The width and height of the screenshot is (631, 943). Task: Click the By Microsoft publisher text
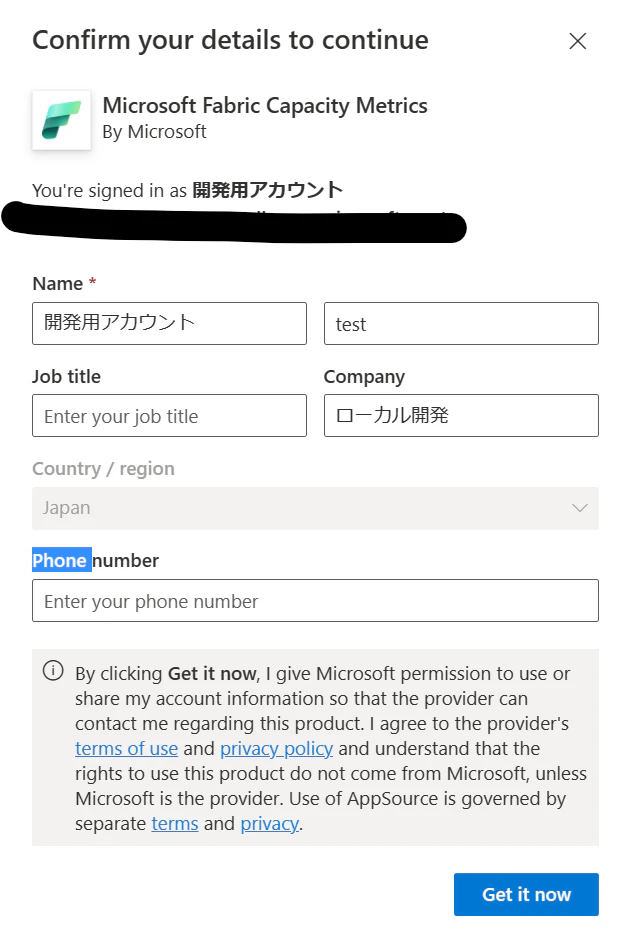154,132
